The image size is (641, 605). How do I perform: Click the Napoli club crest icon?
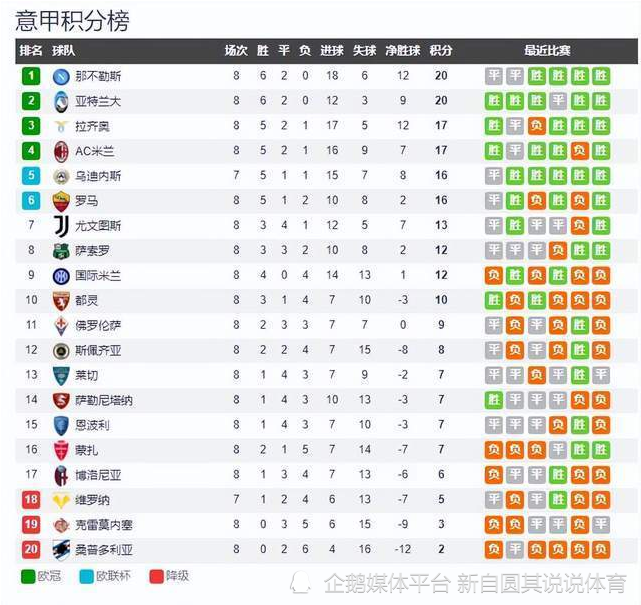61,76
